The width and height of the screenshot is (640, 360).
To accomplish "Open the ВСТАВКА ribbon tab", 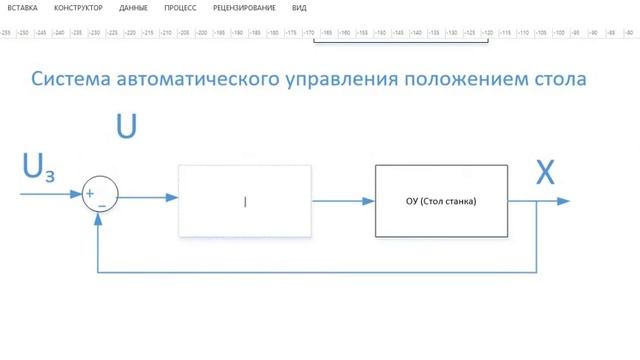I will [22, 8].
